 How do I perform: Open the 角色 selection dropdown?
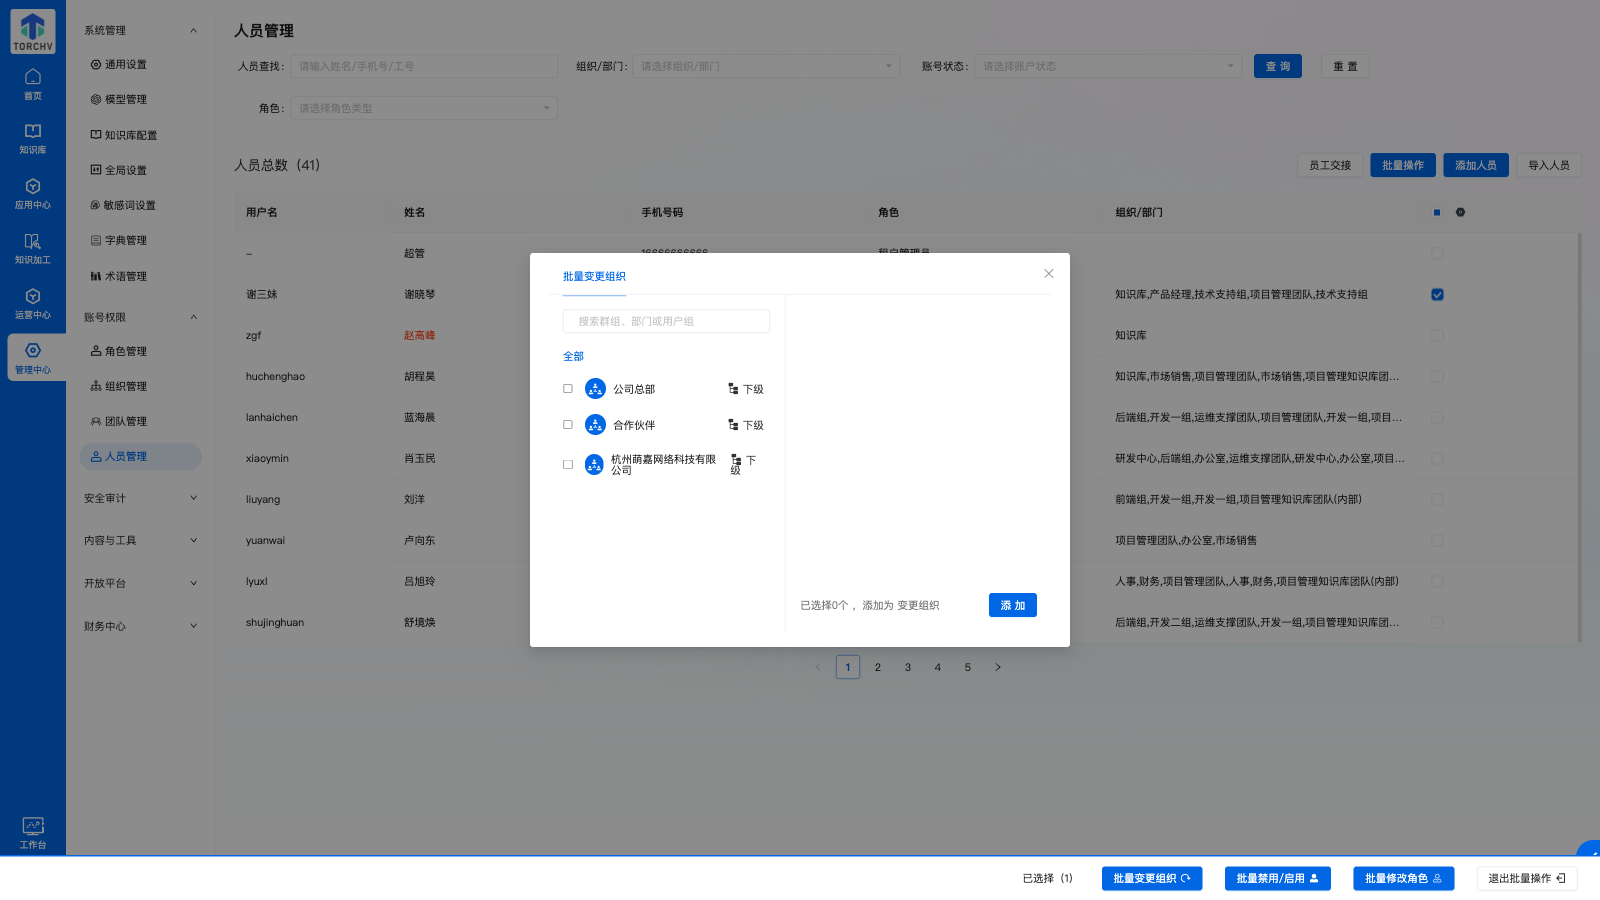tap(423, 107)
